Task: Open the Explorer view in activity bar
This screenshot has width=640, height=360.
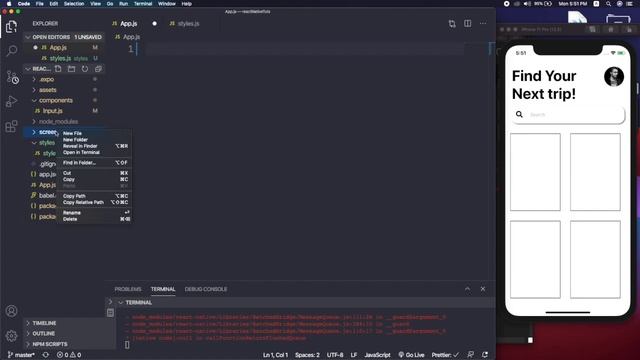Action: (11, 27)
